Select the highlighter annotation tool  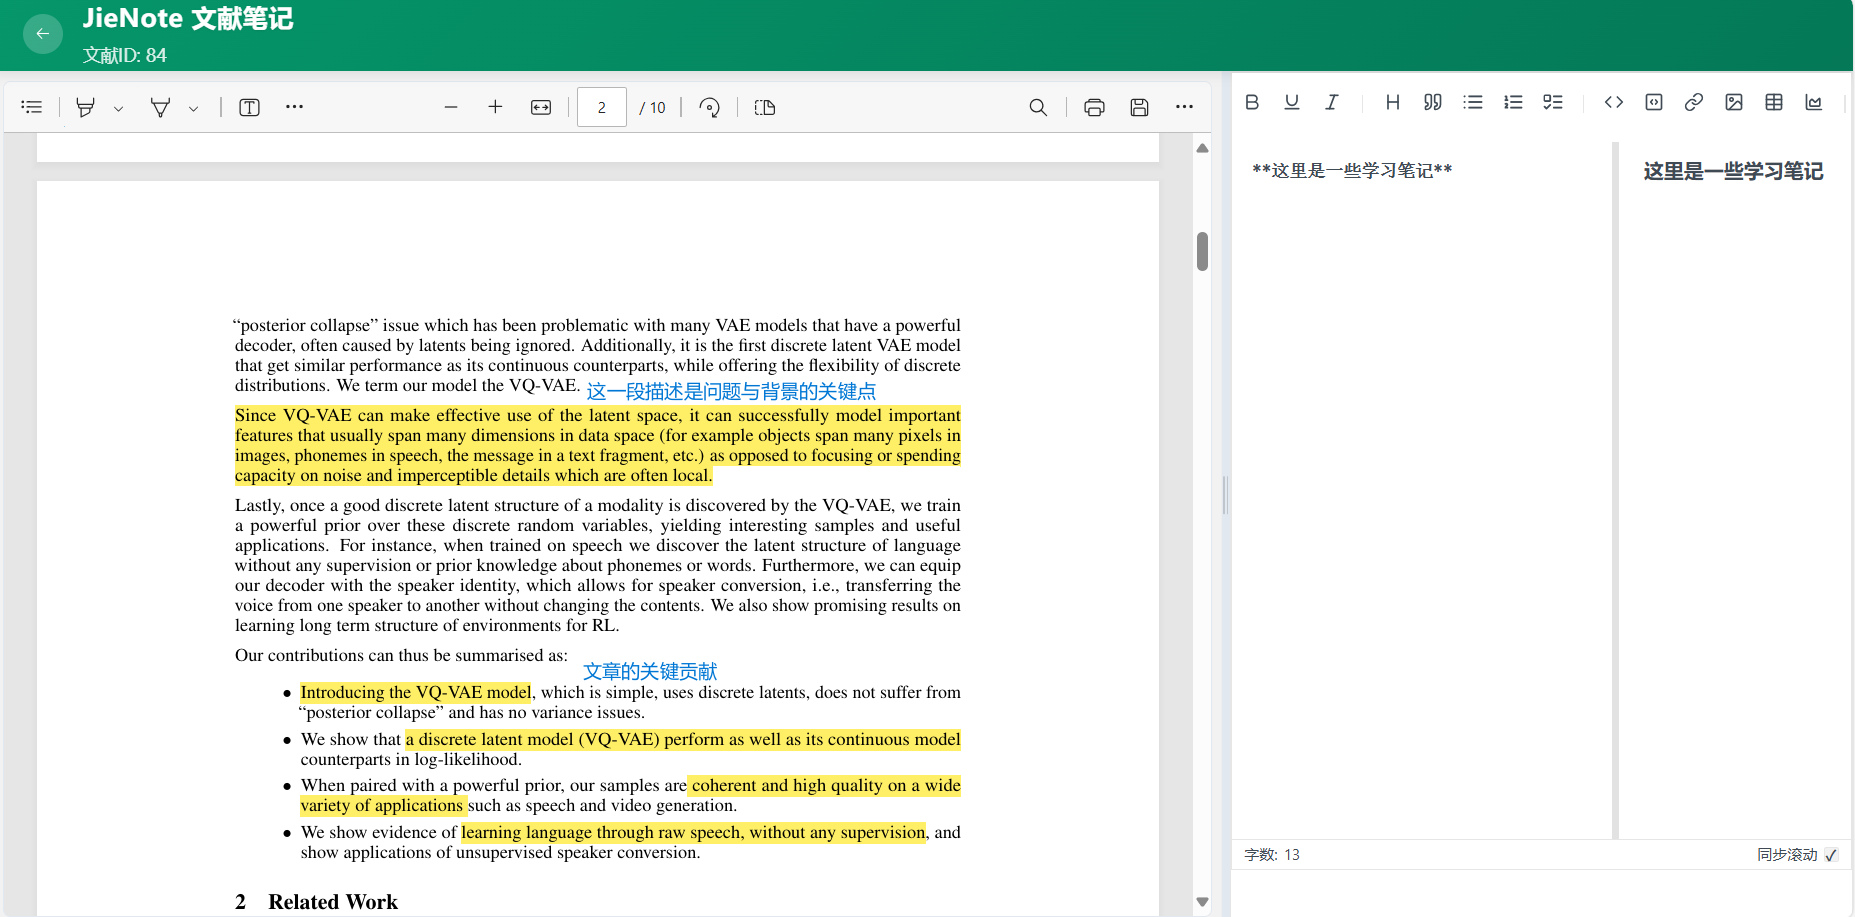[x=86, y=107]
